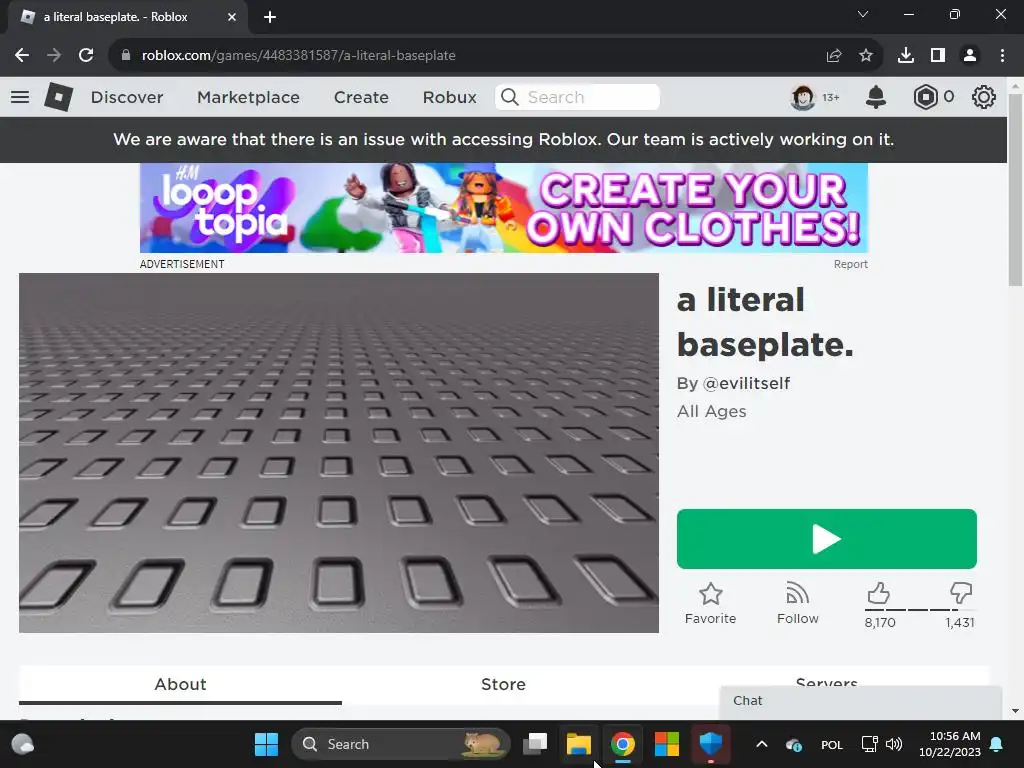Switch to the Store tab
The width and height of the screenshot is (1024, 768).
(x=503, y=684)
